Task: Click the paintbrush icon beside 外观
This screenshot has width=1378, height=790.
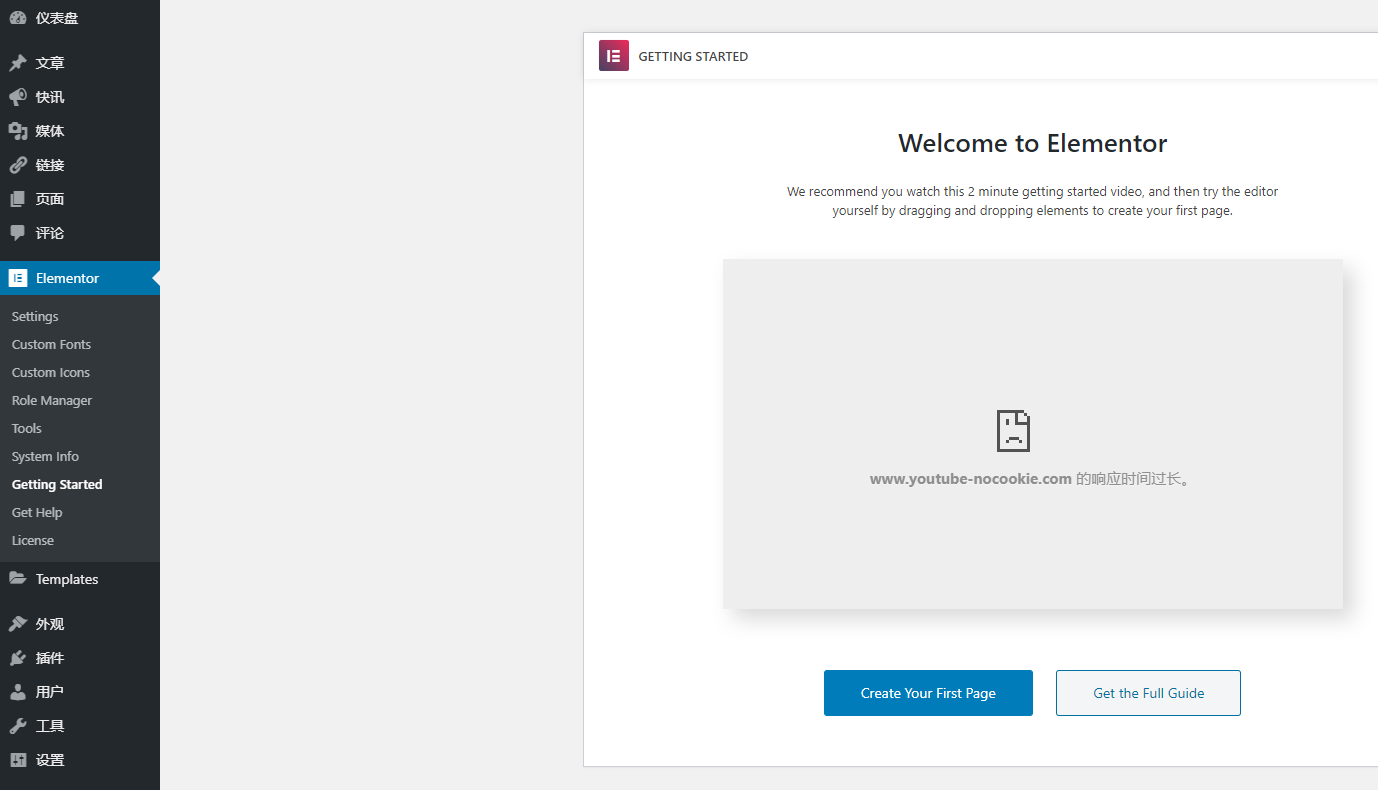Action: click(18, 624)
